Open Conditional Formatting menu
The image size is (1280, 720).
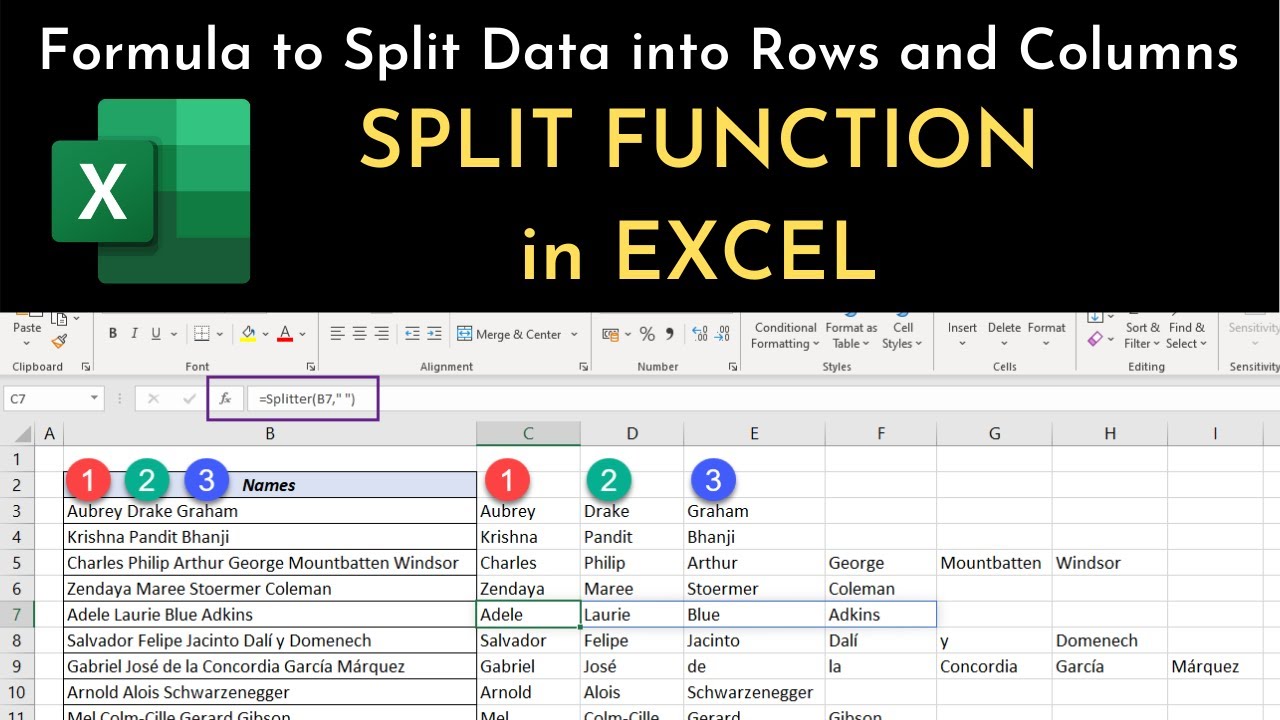point(785,335)
